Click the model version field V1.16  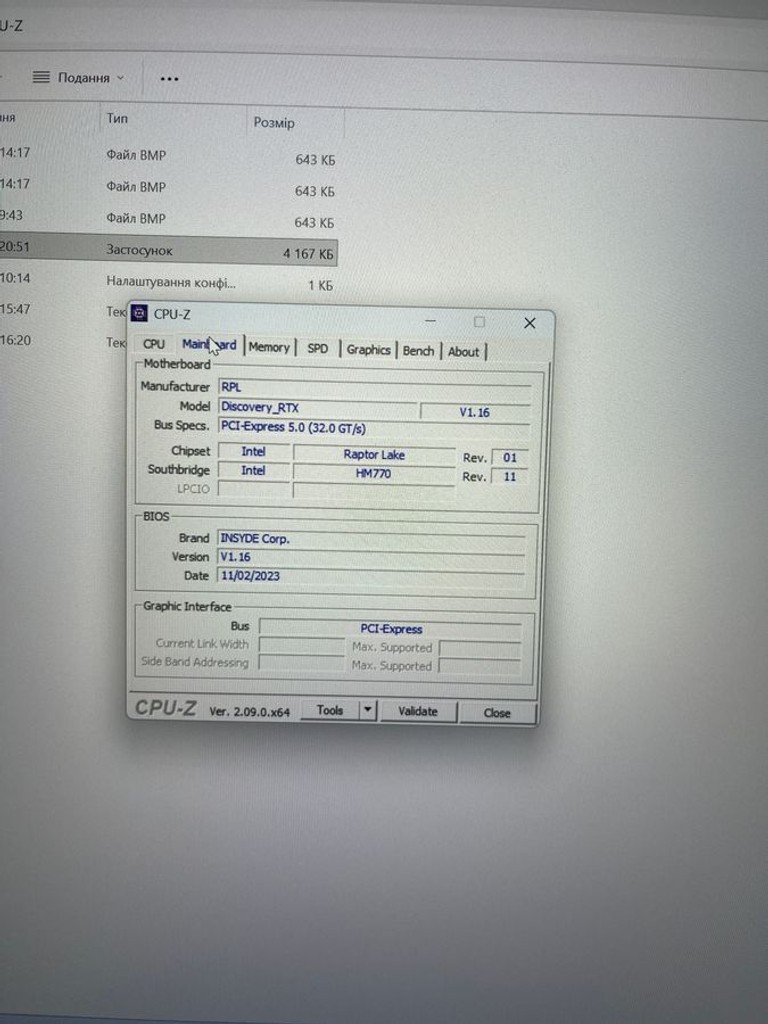click(x=474, y=412)
